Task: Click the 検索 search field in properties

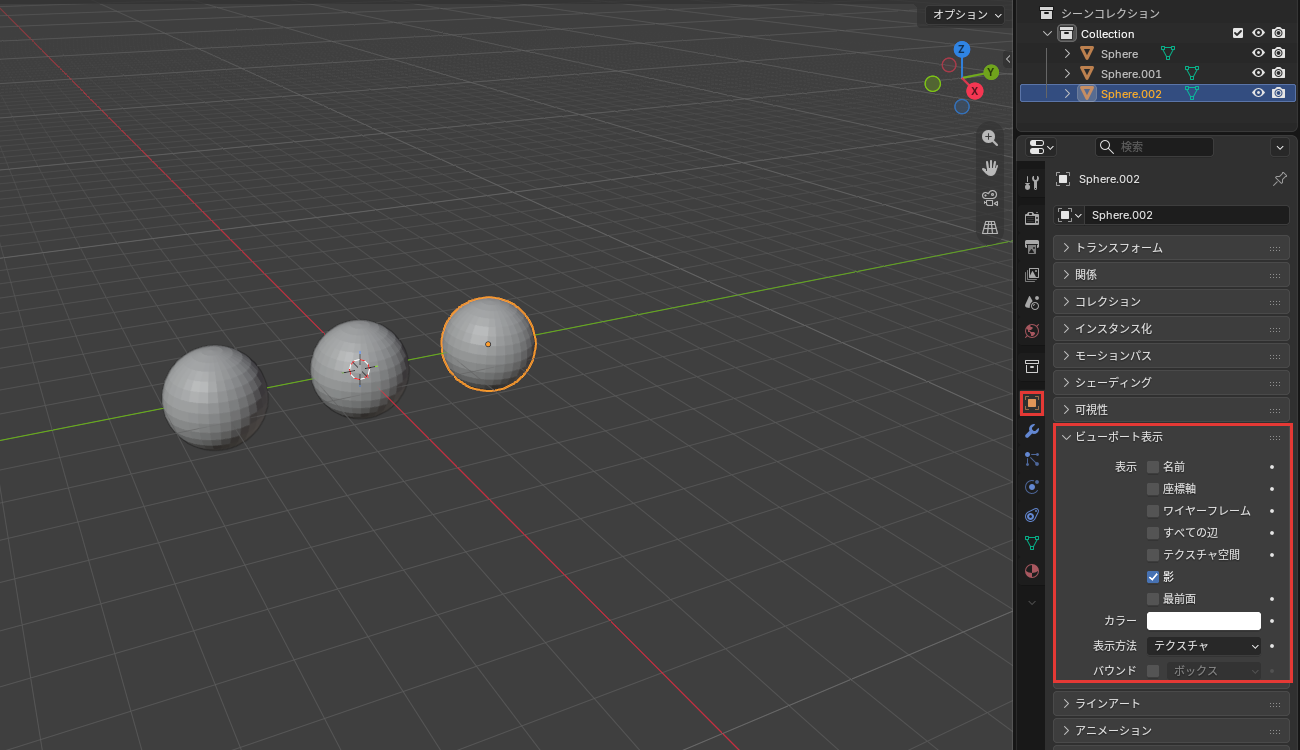Action: [x=1154, y=147]
